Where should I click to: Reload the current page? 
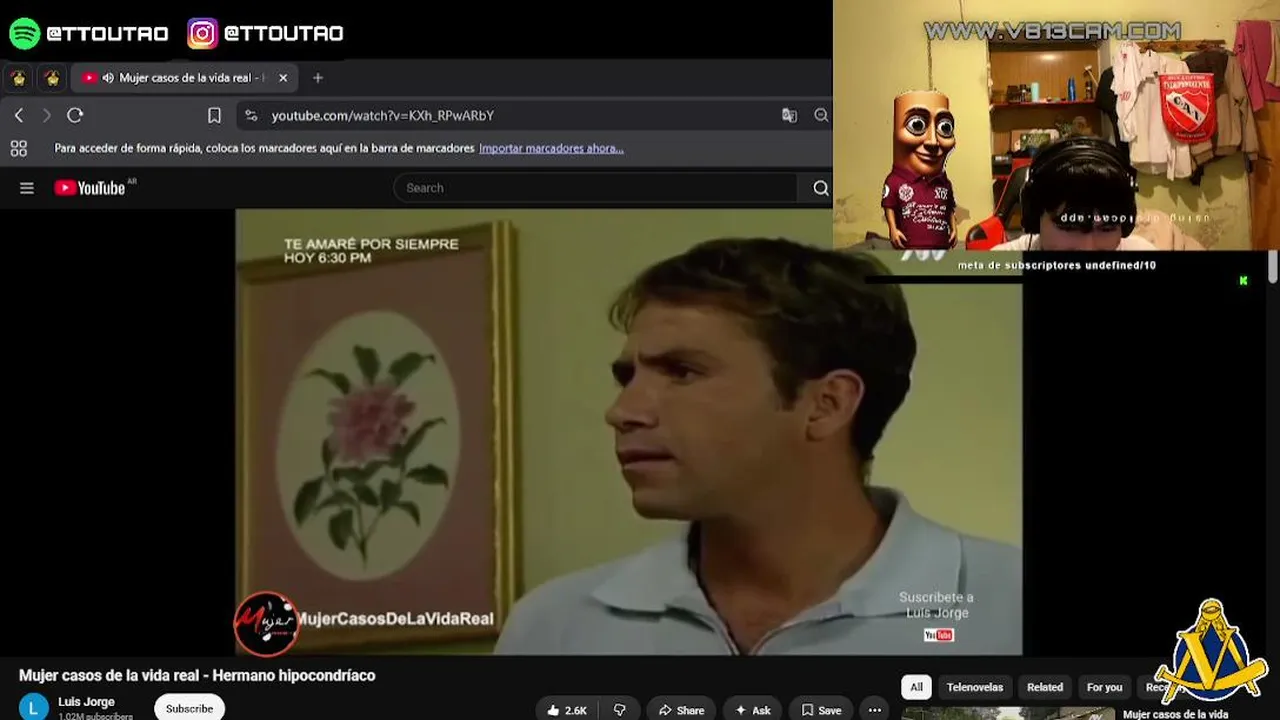point(75,116)
